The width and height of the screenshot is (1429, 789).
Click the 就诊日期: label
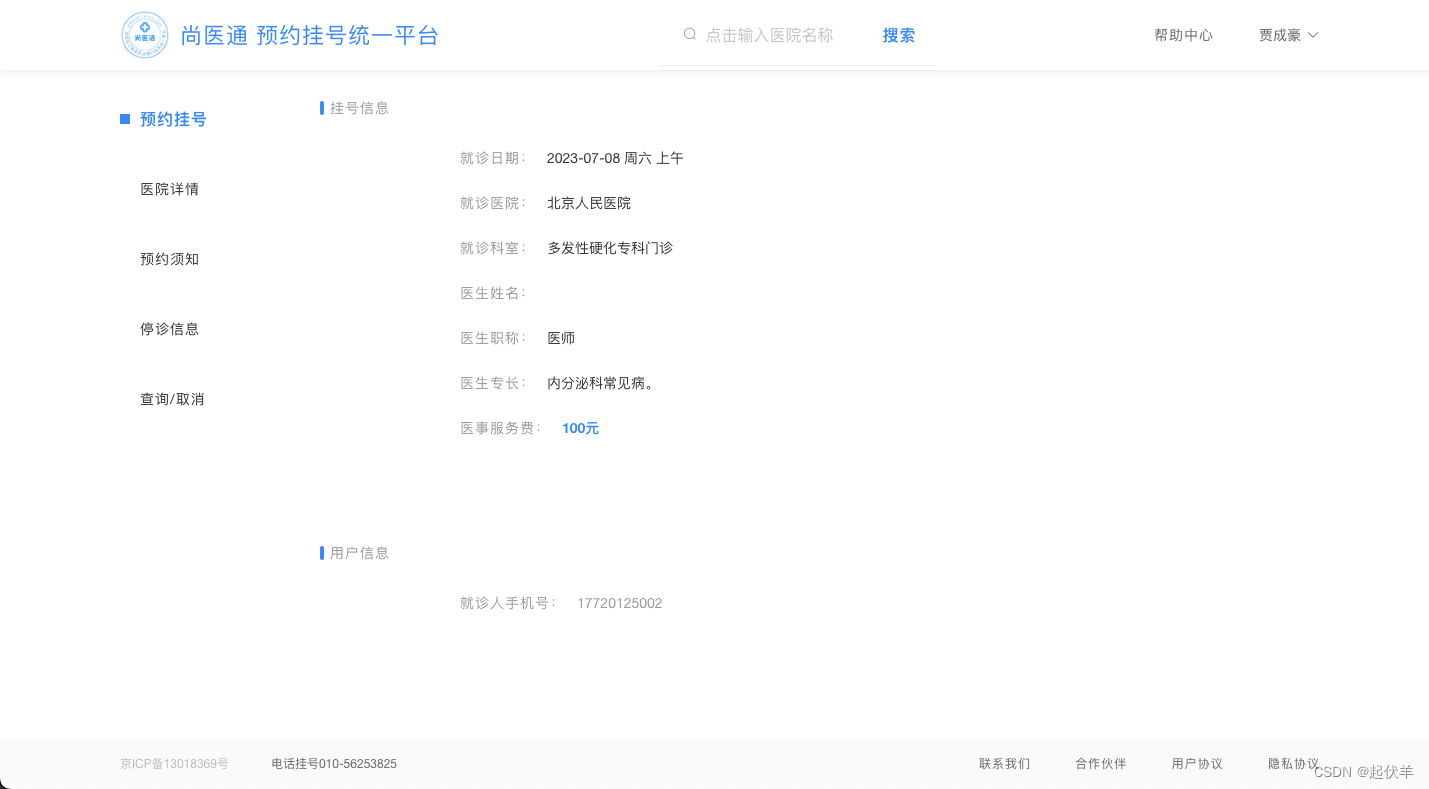(493, 158)
